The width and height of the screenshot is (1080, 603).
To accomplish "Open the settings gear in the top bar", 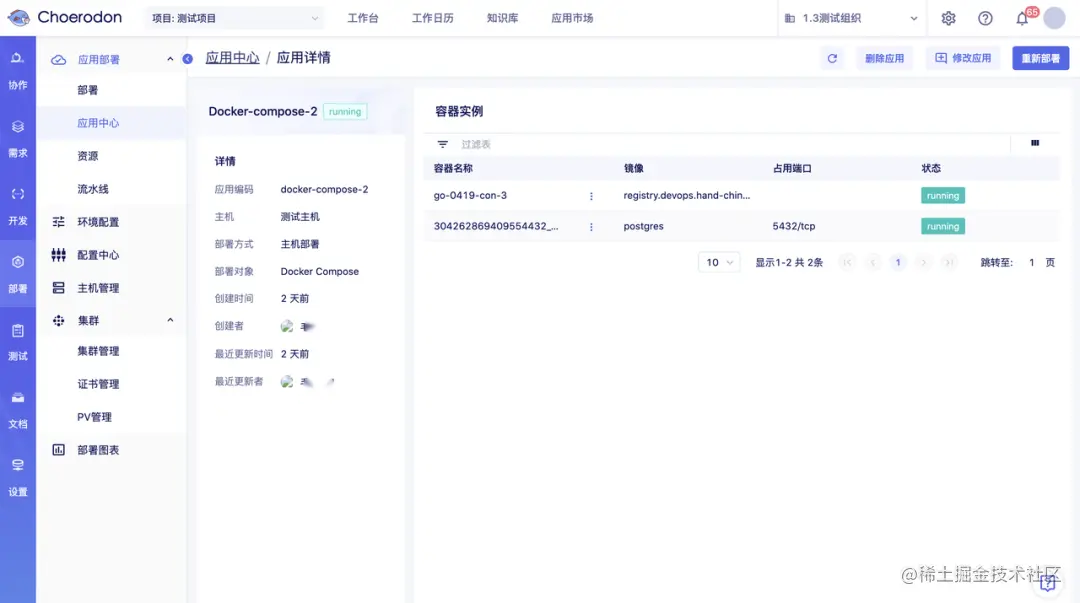I will pyautogui.click(x=948, y=19).
